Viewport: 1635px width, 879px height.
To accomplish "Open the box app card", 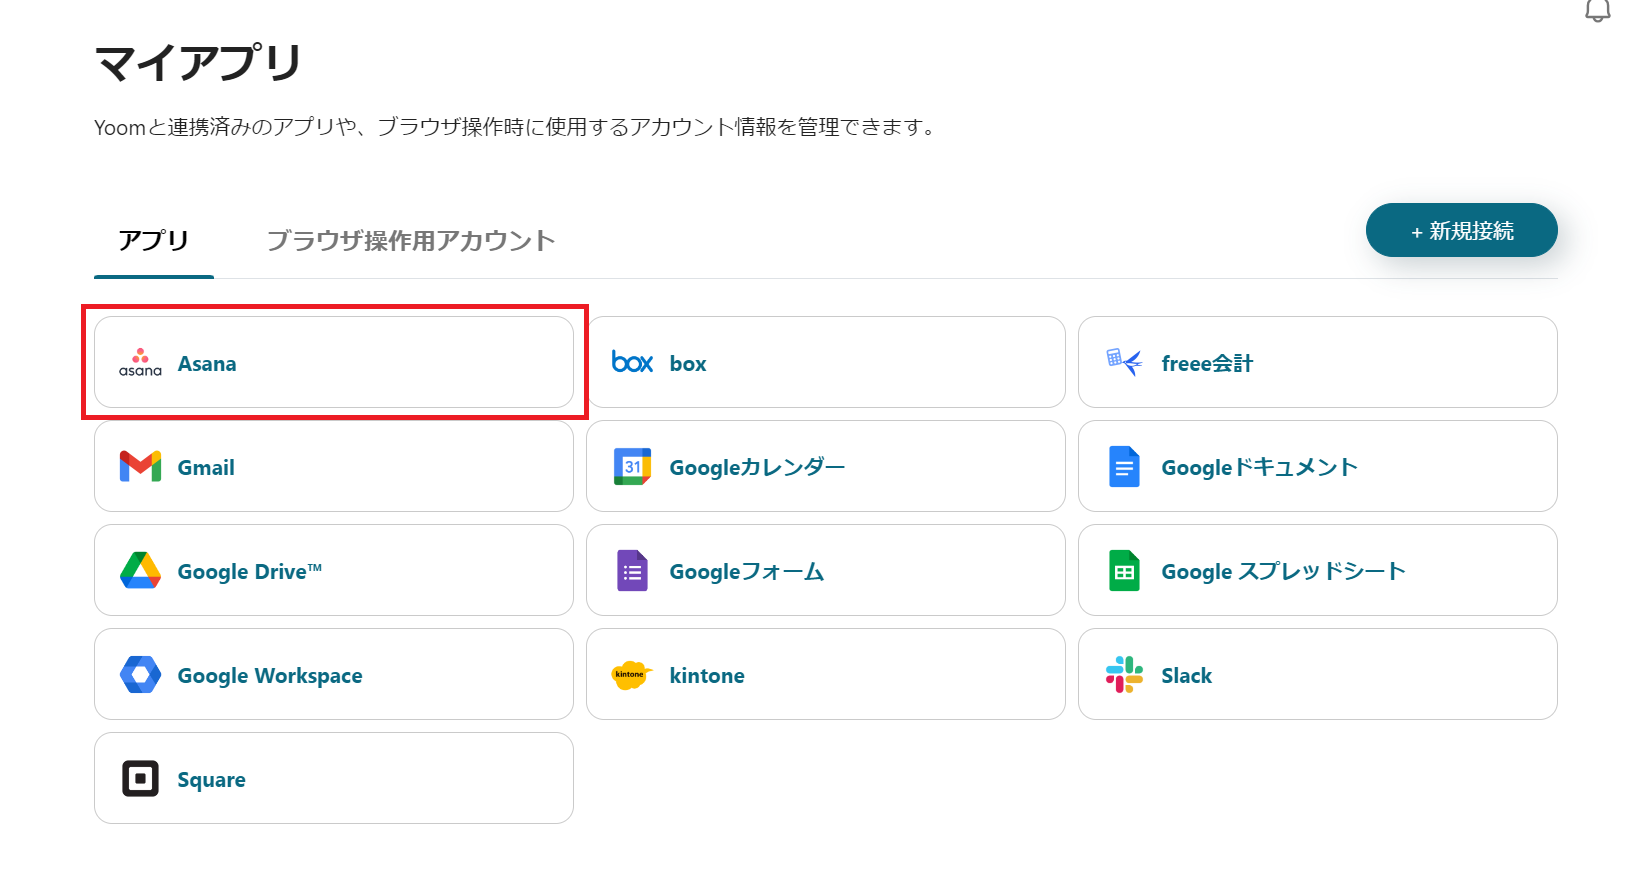I will (826, 362).
